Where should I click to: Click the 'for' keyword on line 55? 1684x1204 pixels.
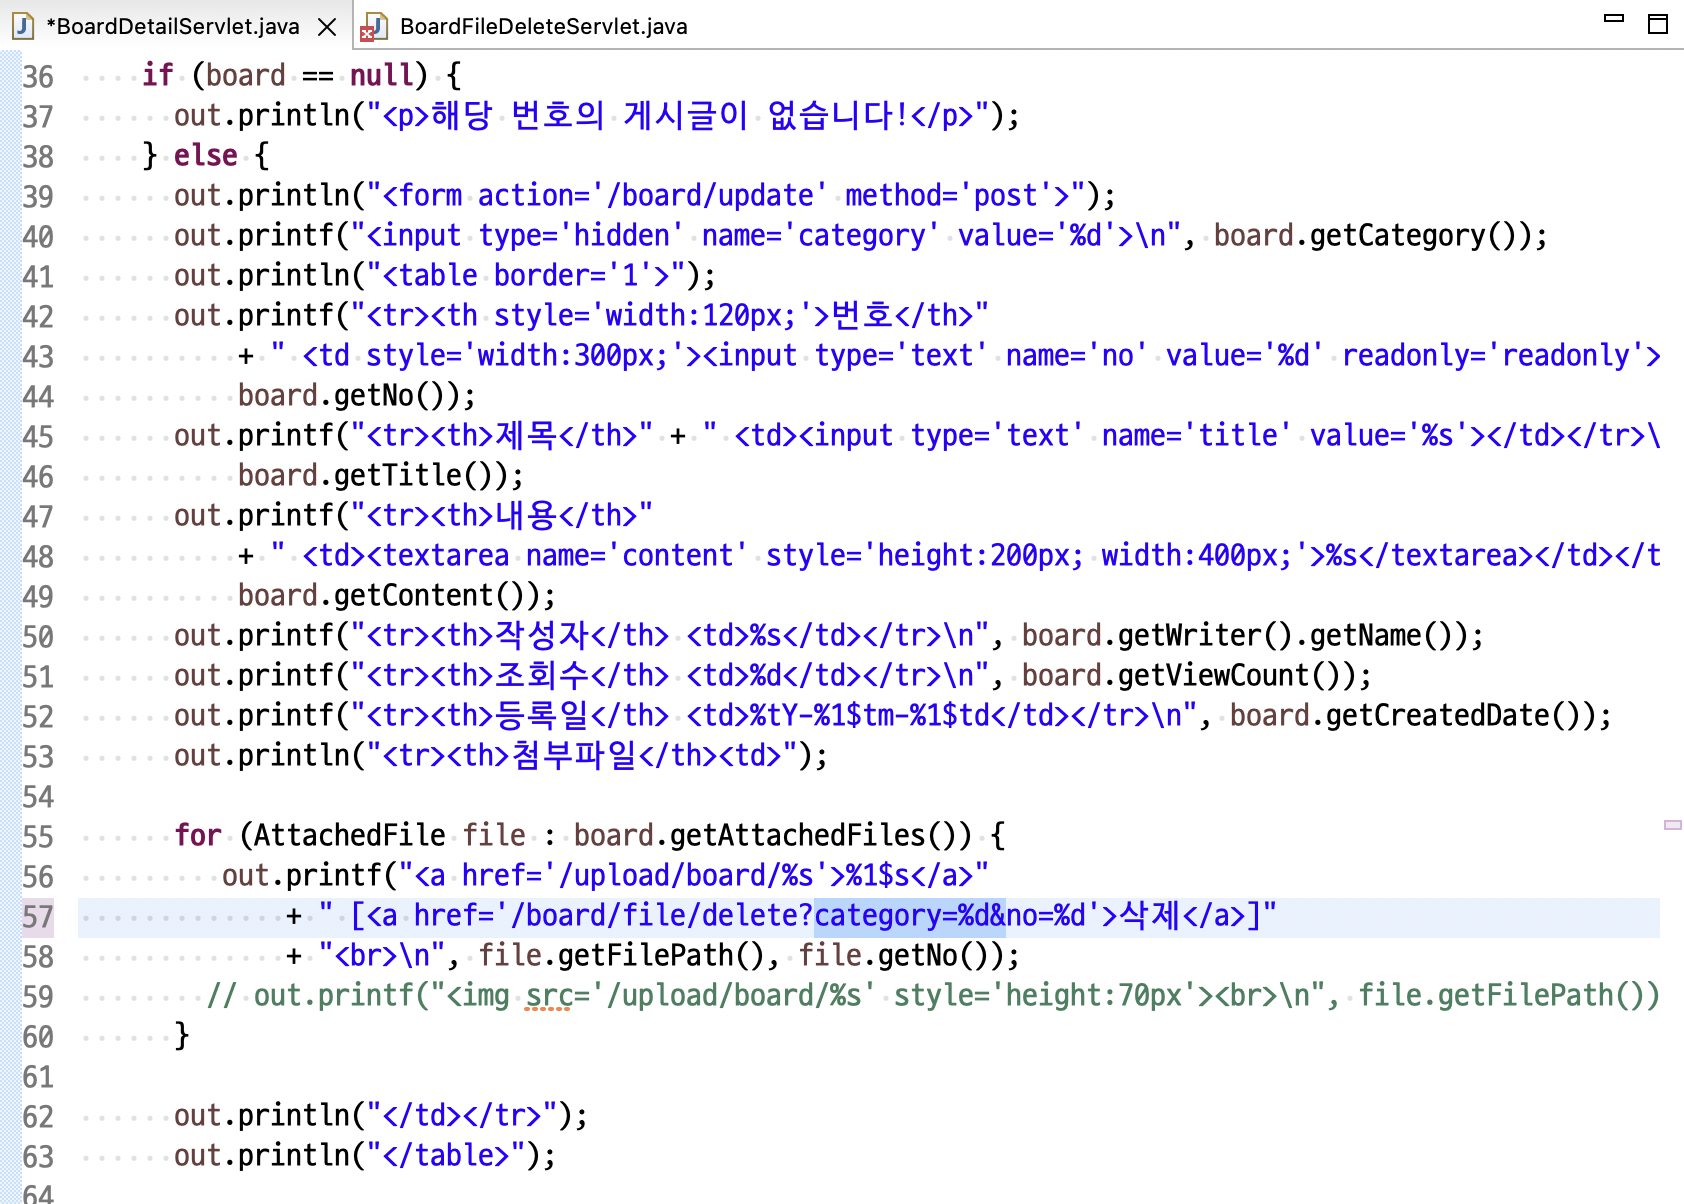coord(198,835)
